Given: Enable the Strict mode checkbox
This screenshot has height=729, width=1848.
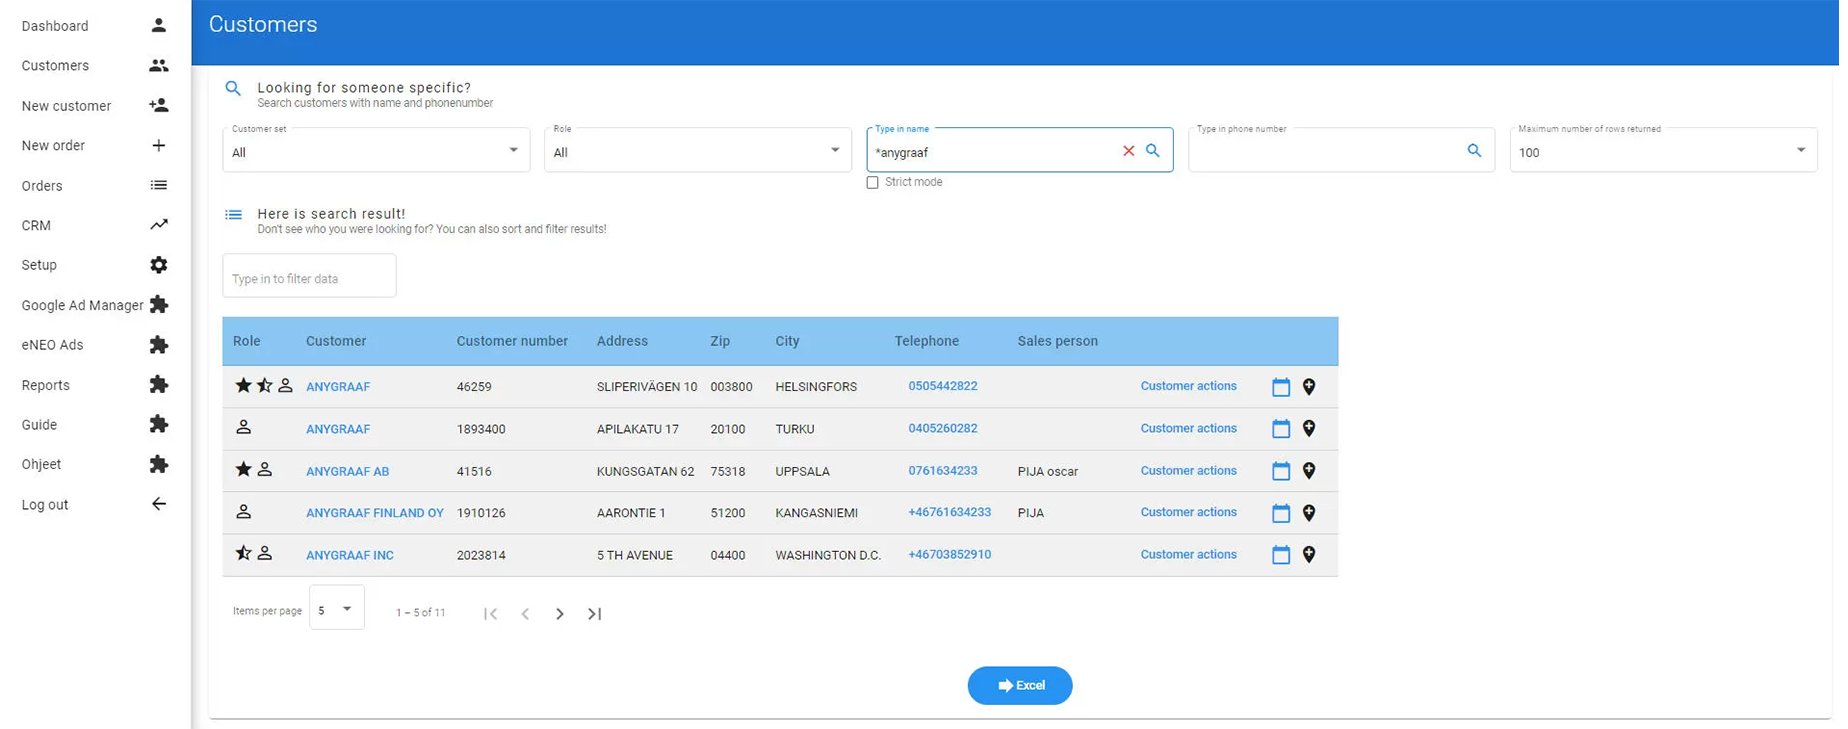Looking at the screenshot, I should click(872, 183).
